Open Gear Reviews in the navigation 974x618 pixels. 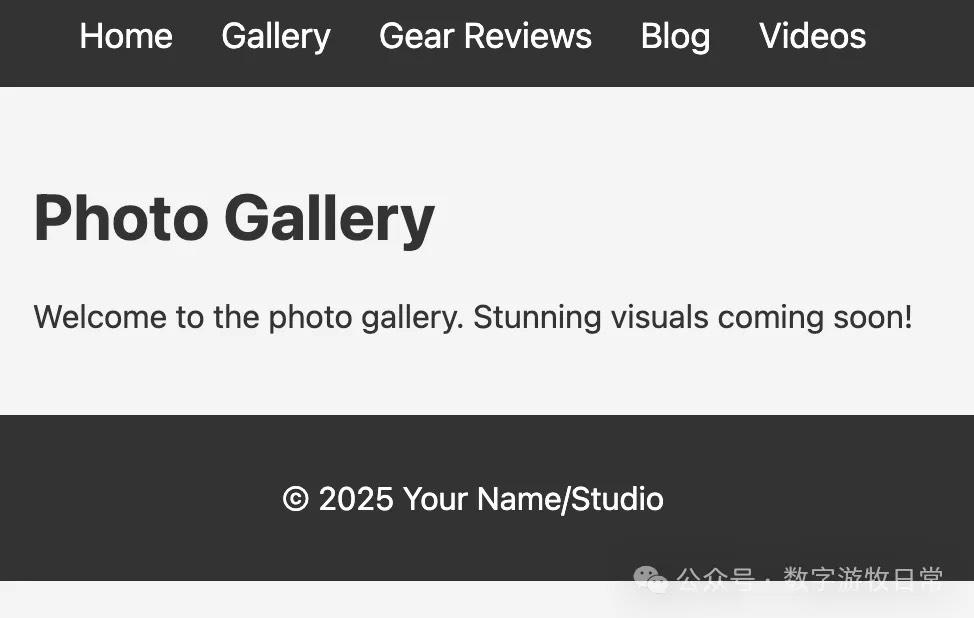(485, 37)
